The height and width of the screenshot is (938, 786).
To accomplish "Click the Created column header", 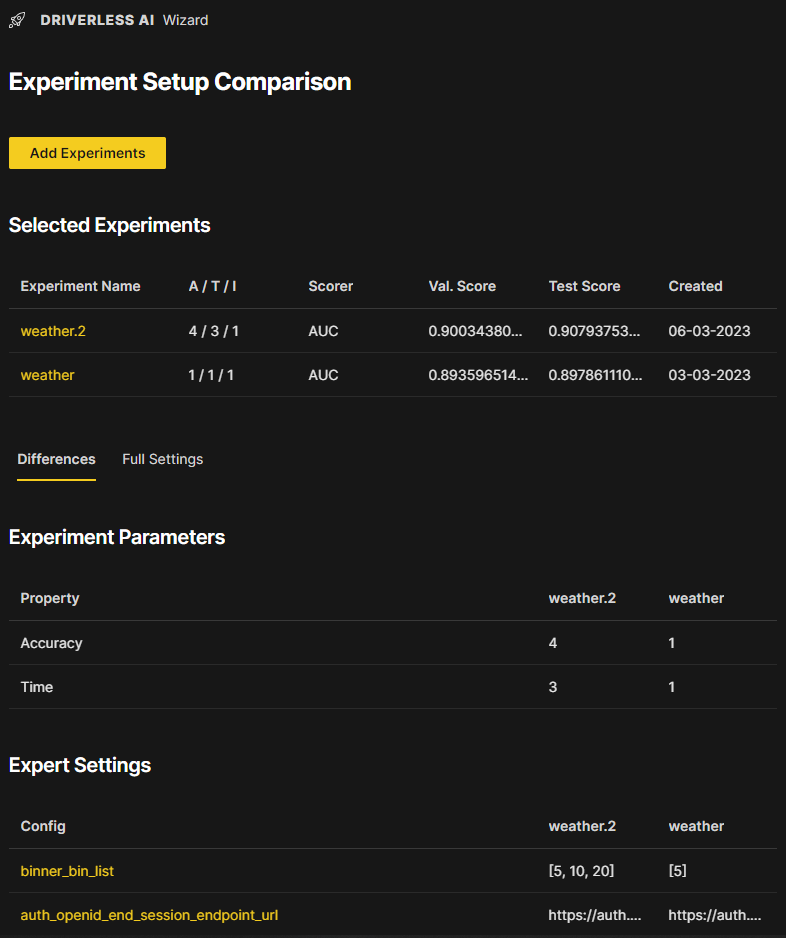I will pyautogui.click(x=695, y=286).
